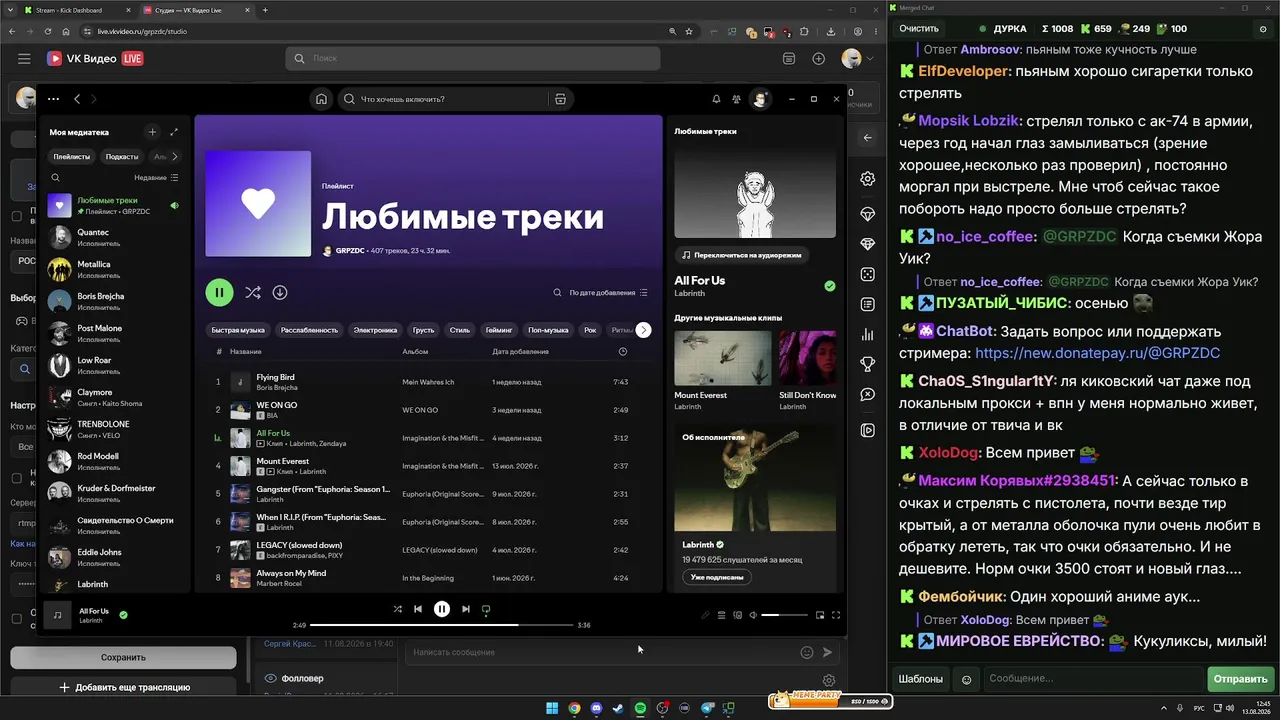Go back in Spotify navigation

(77, 99)
